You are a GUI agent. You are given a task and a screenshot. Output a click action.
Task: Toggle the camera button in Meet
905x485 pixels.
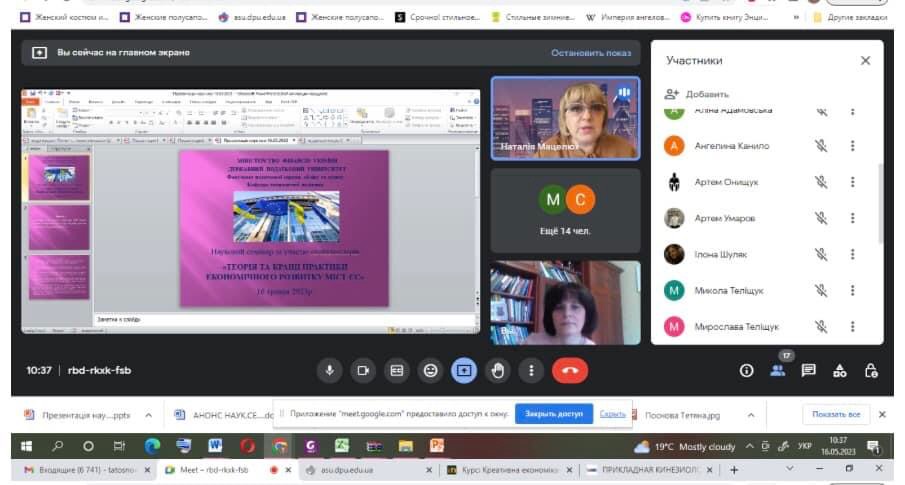click(x=363, y=371)
